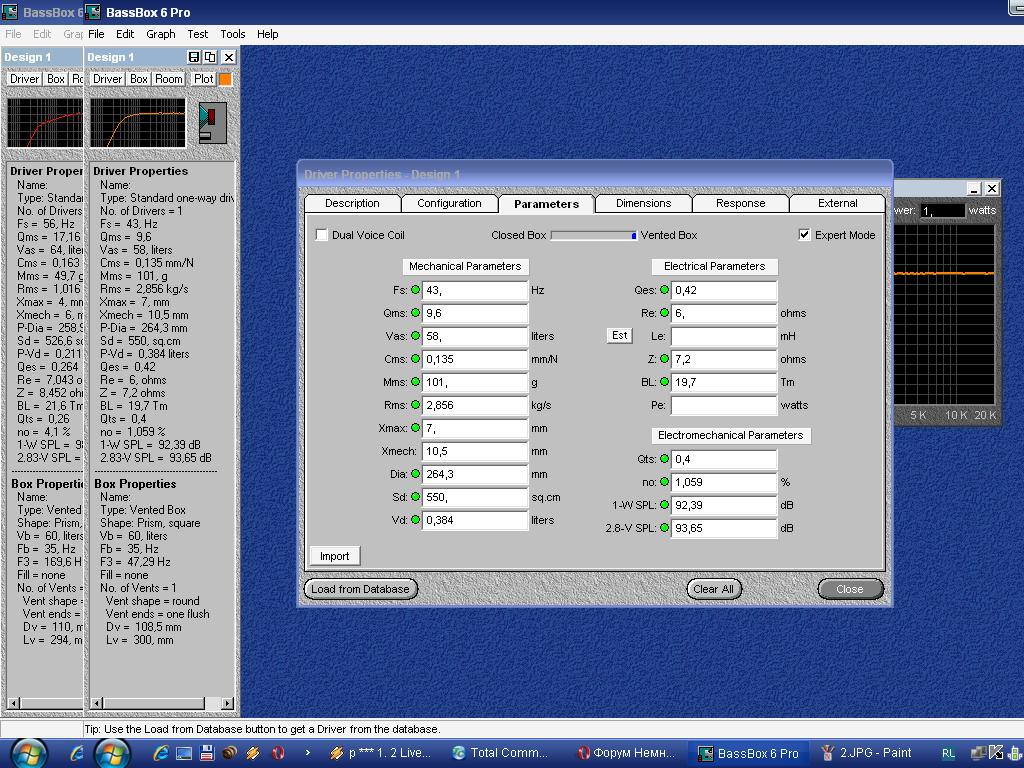Switch to Total Commander in the taskbar
The image size is (1024, 768).
coord(502,753)
